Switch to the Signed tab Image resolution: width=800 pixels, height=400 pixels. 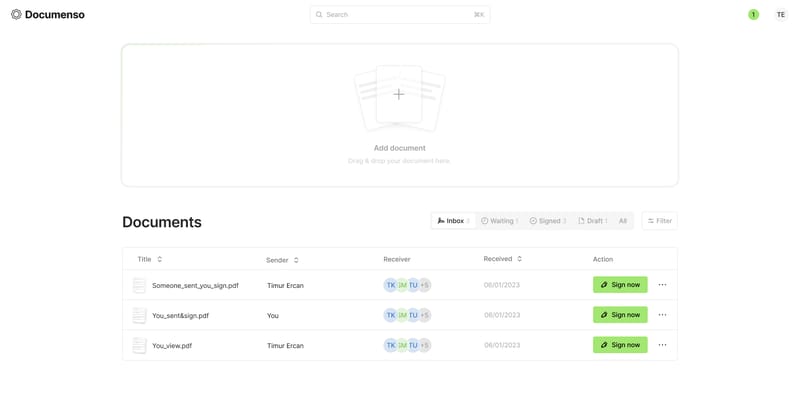tap(548, 221)
